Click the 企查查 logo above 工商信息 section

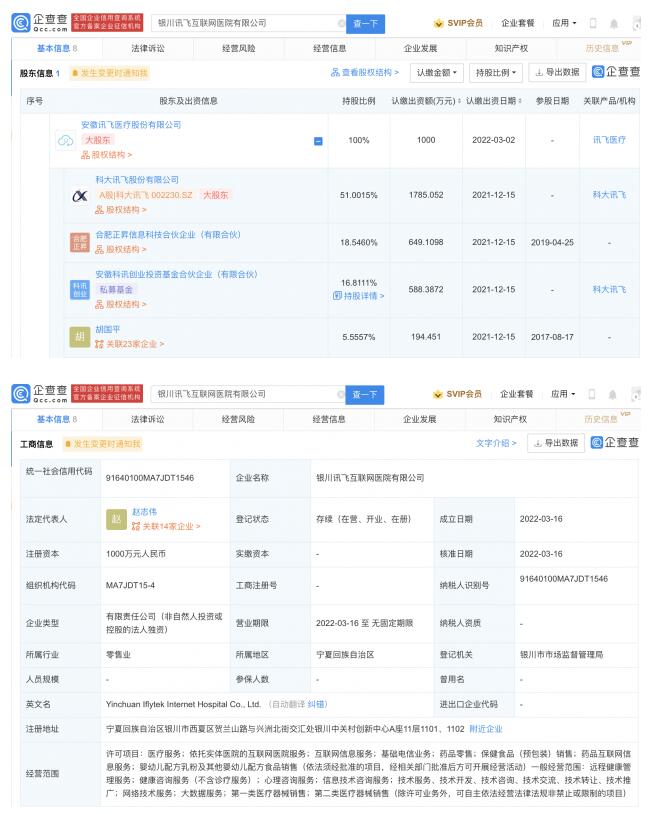click(x=39, y=394)
